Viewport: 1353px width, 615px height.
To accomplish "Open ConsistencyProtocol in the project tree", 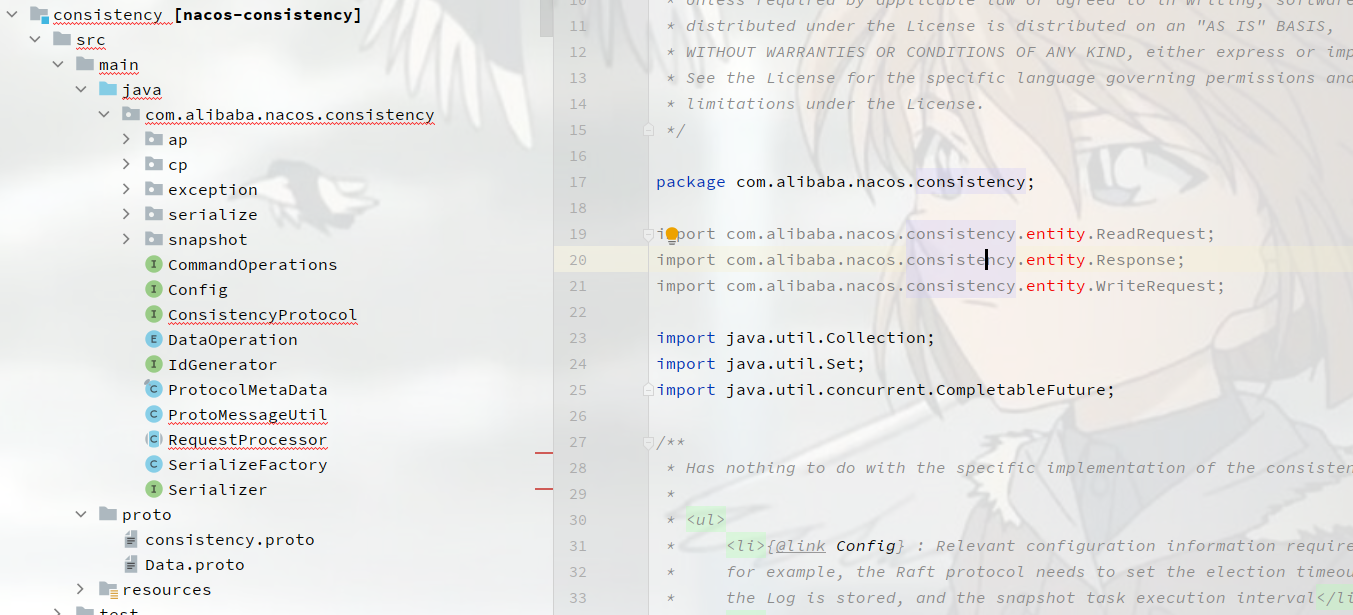I will 262,315.
